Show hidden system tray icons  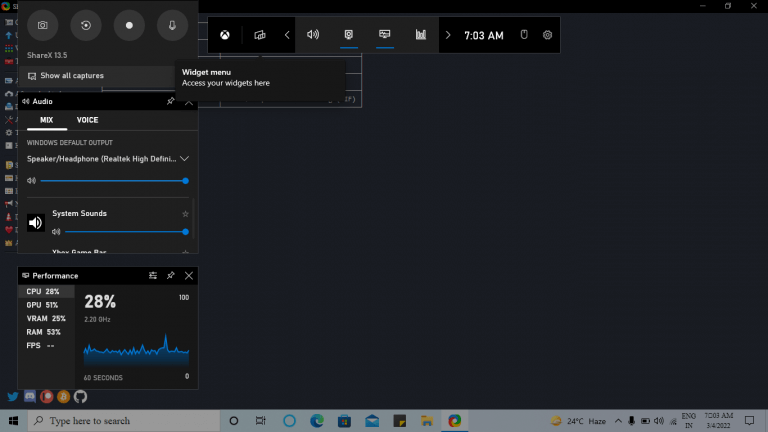618,421
